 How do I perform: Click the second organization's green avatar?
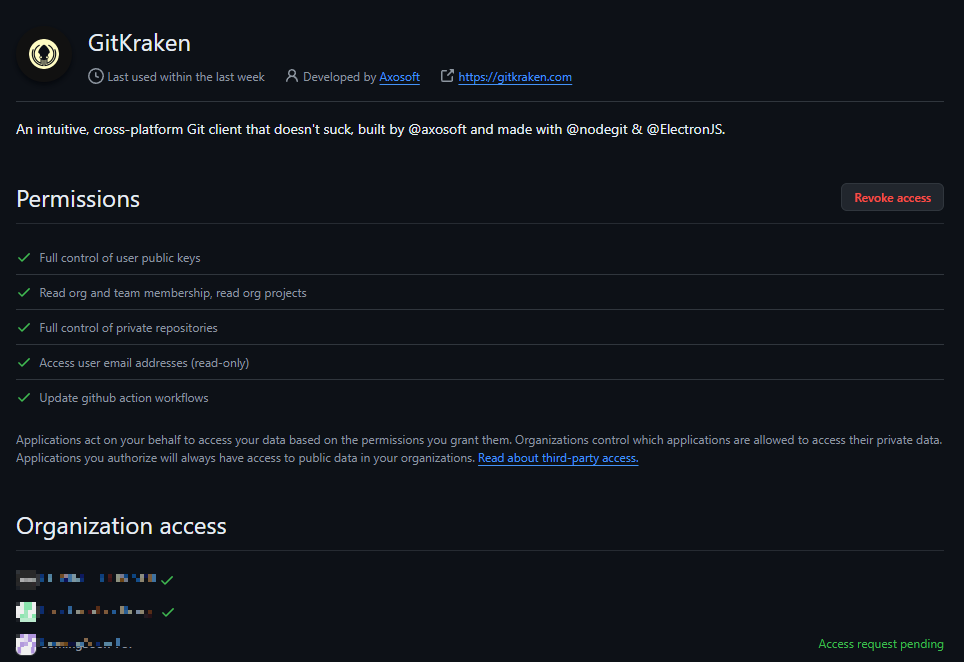(26, 612)
